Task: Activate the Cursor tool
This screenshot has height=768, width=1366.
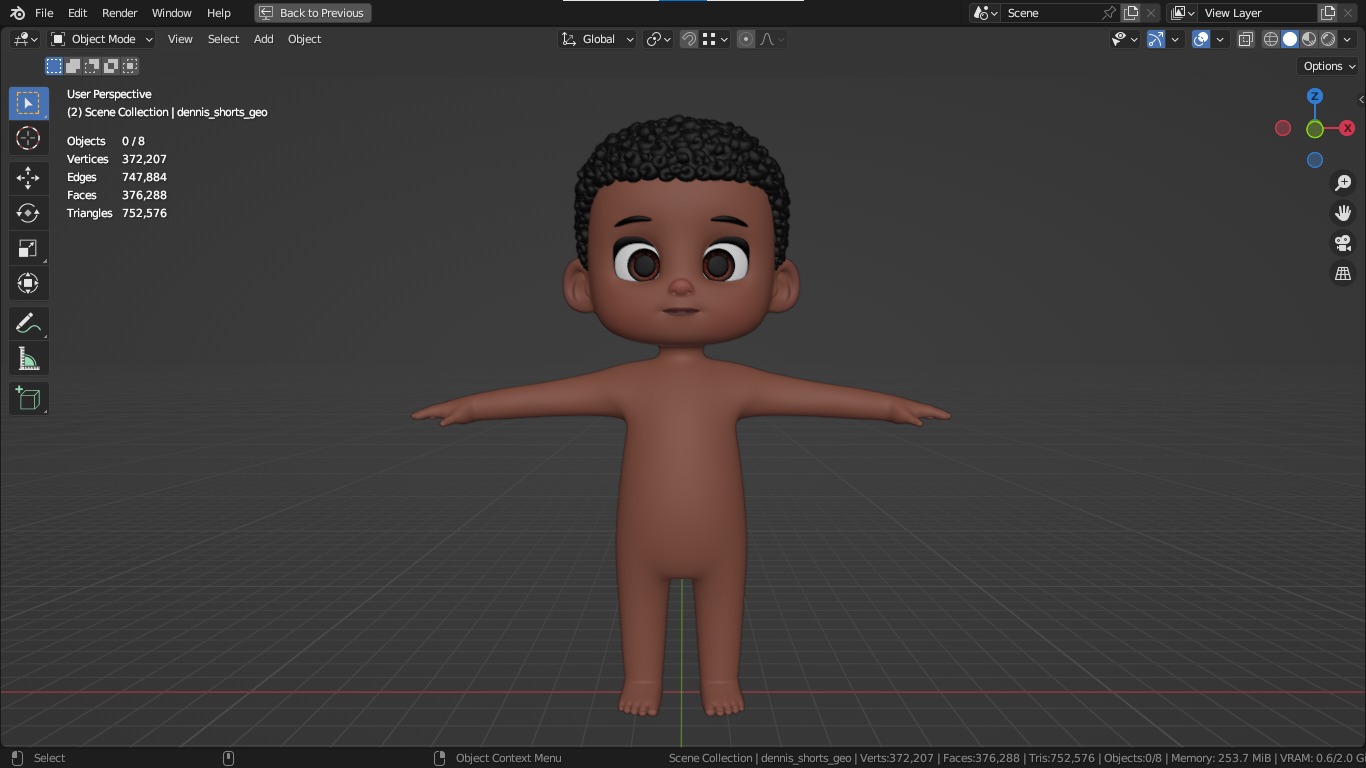Action: (x=28, y=138)
